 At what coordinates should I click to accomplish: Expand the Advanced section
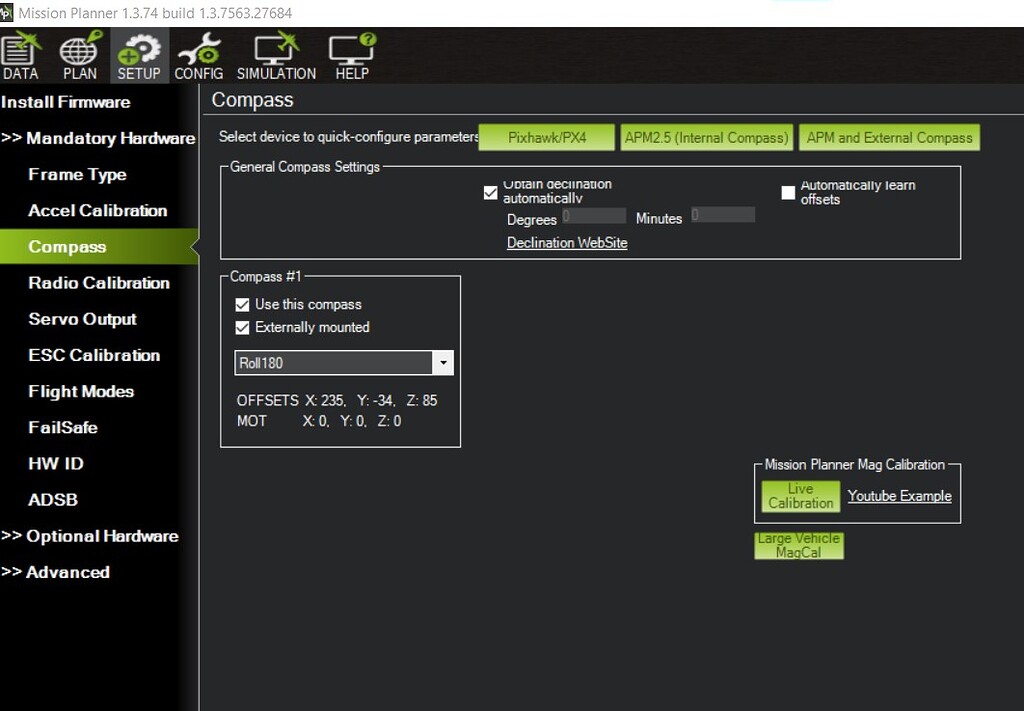point(61,572)
